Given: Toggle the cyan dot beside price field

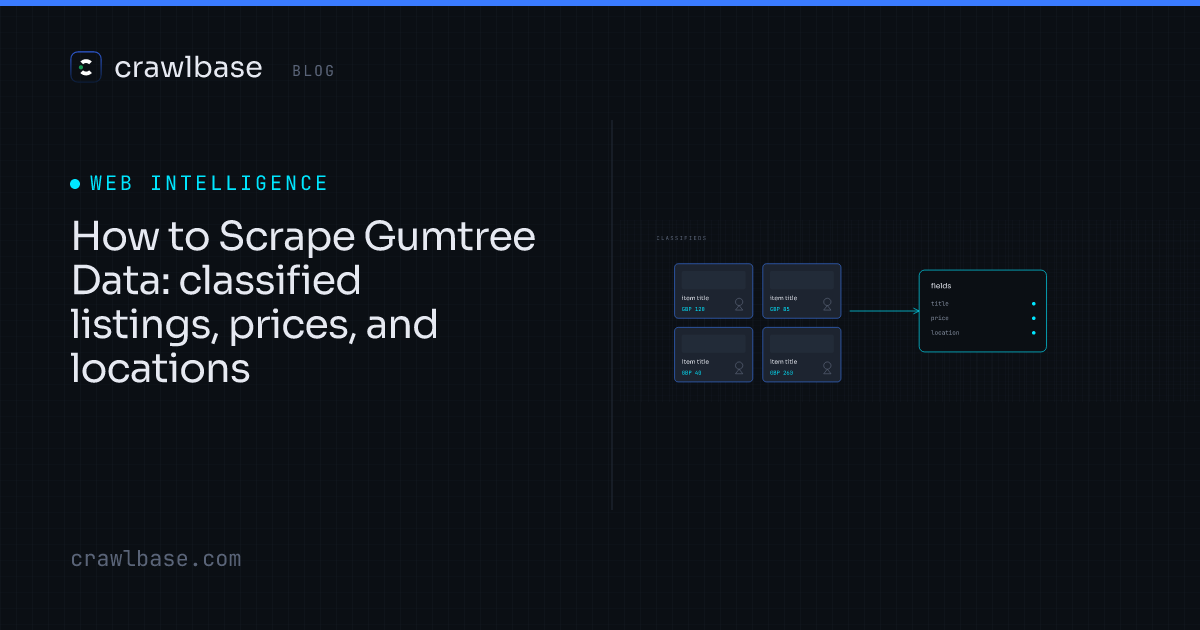Looking at the screenshot, I should coord(1033,318).
